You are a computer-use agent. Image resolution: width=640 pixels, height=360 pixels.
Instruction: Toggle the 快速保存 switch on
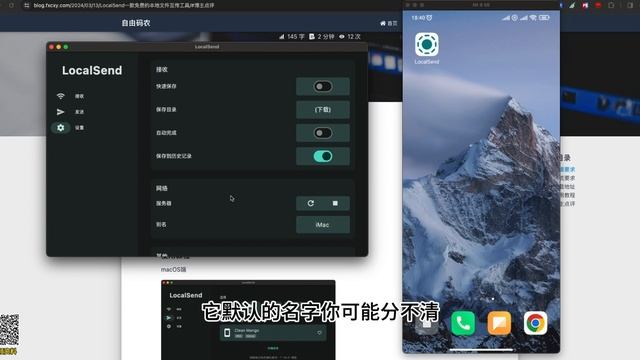323,87
